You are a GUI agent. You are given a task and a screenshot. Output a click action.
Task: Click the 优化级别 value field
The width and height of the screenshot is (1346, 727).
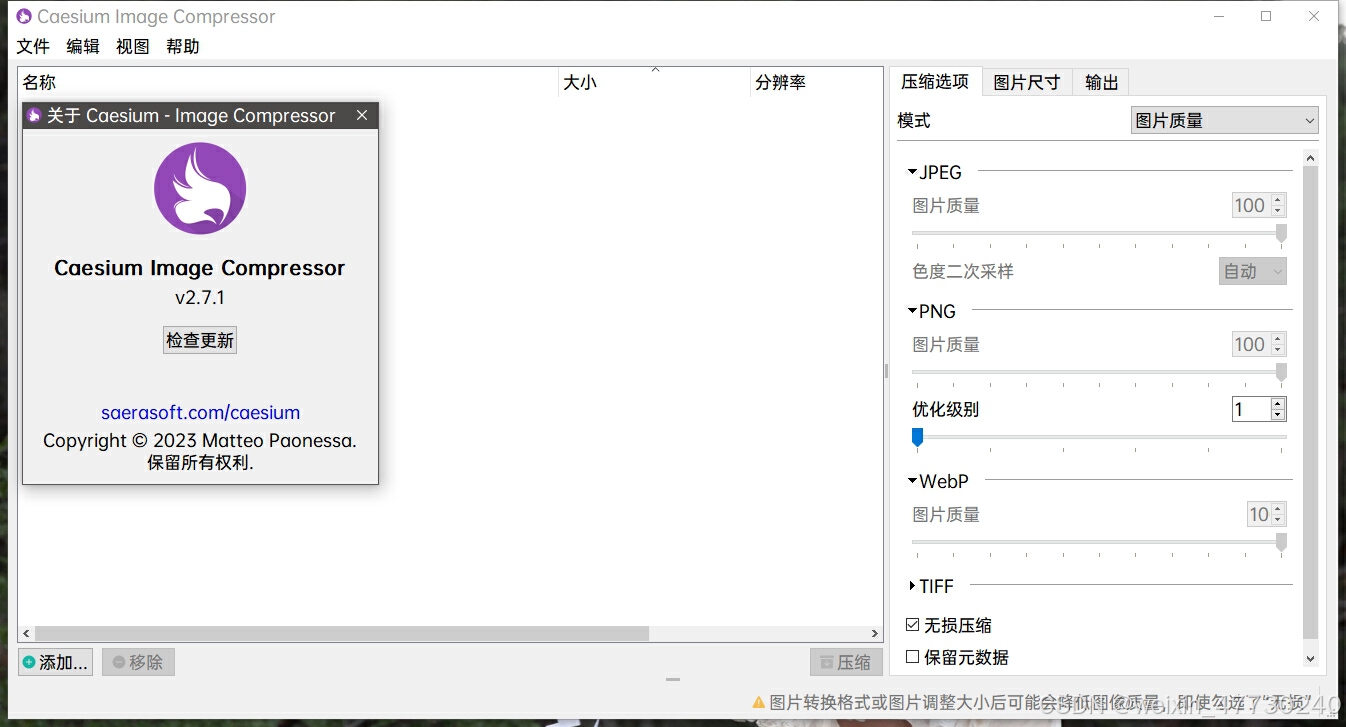[x=1251, y=409]
